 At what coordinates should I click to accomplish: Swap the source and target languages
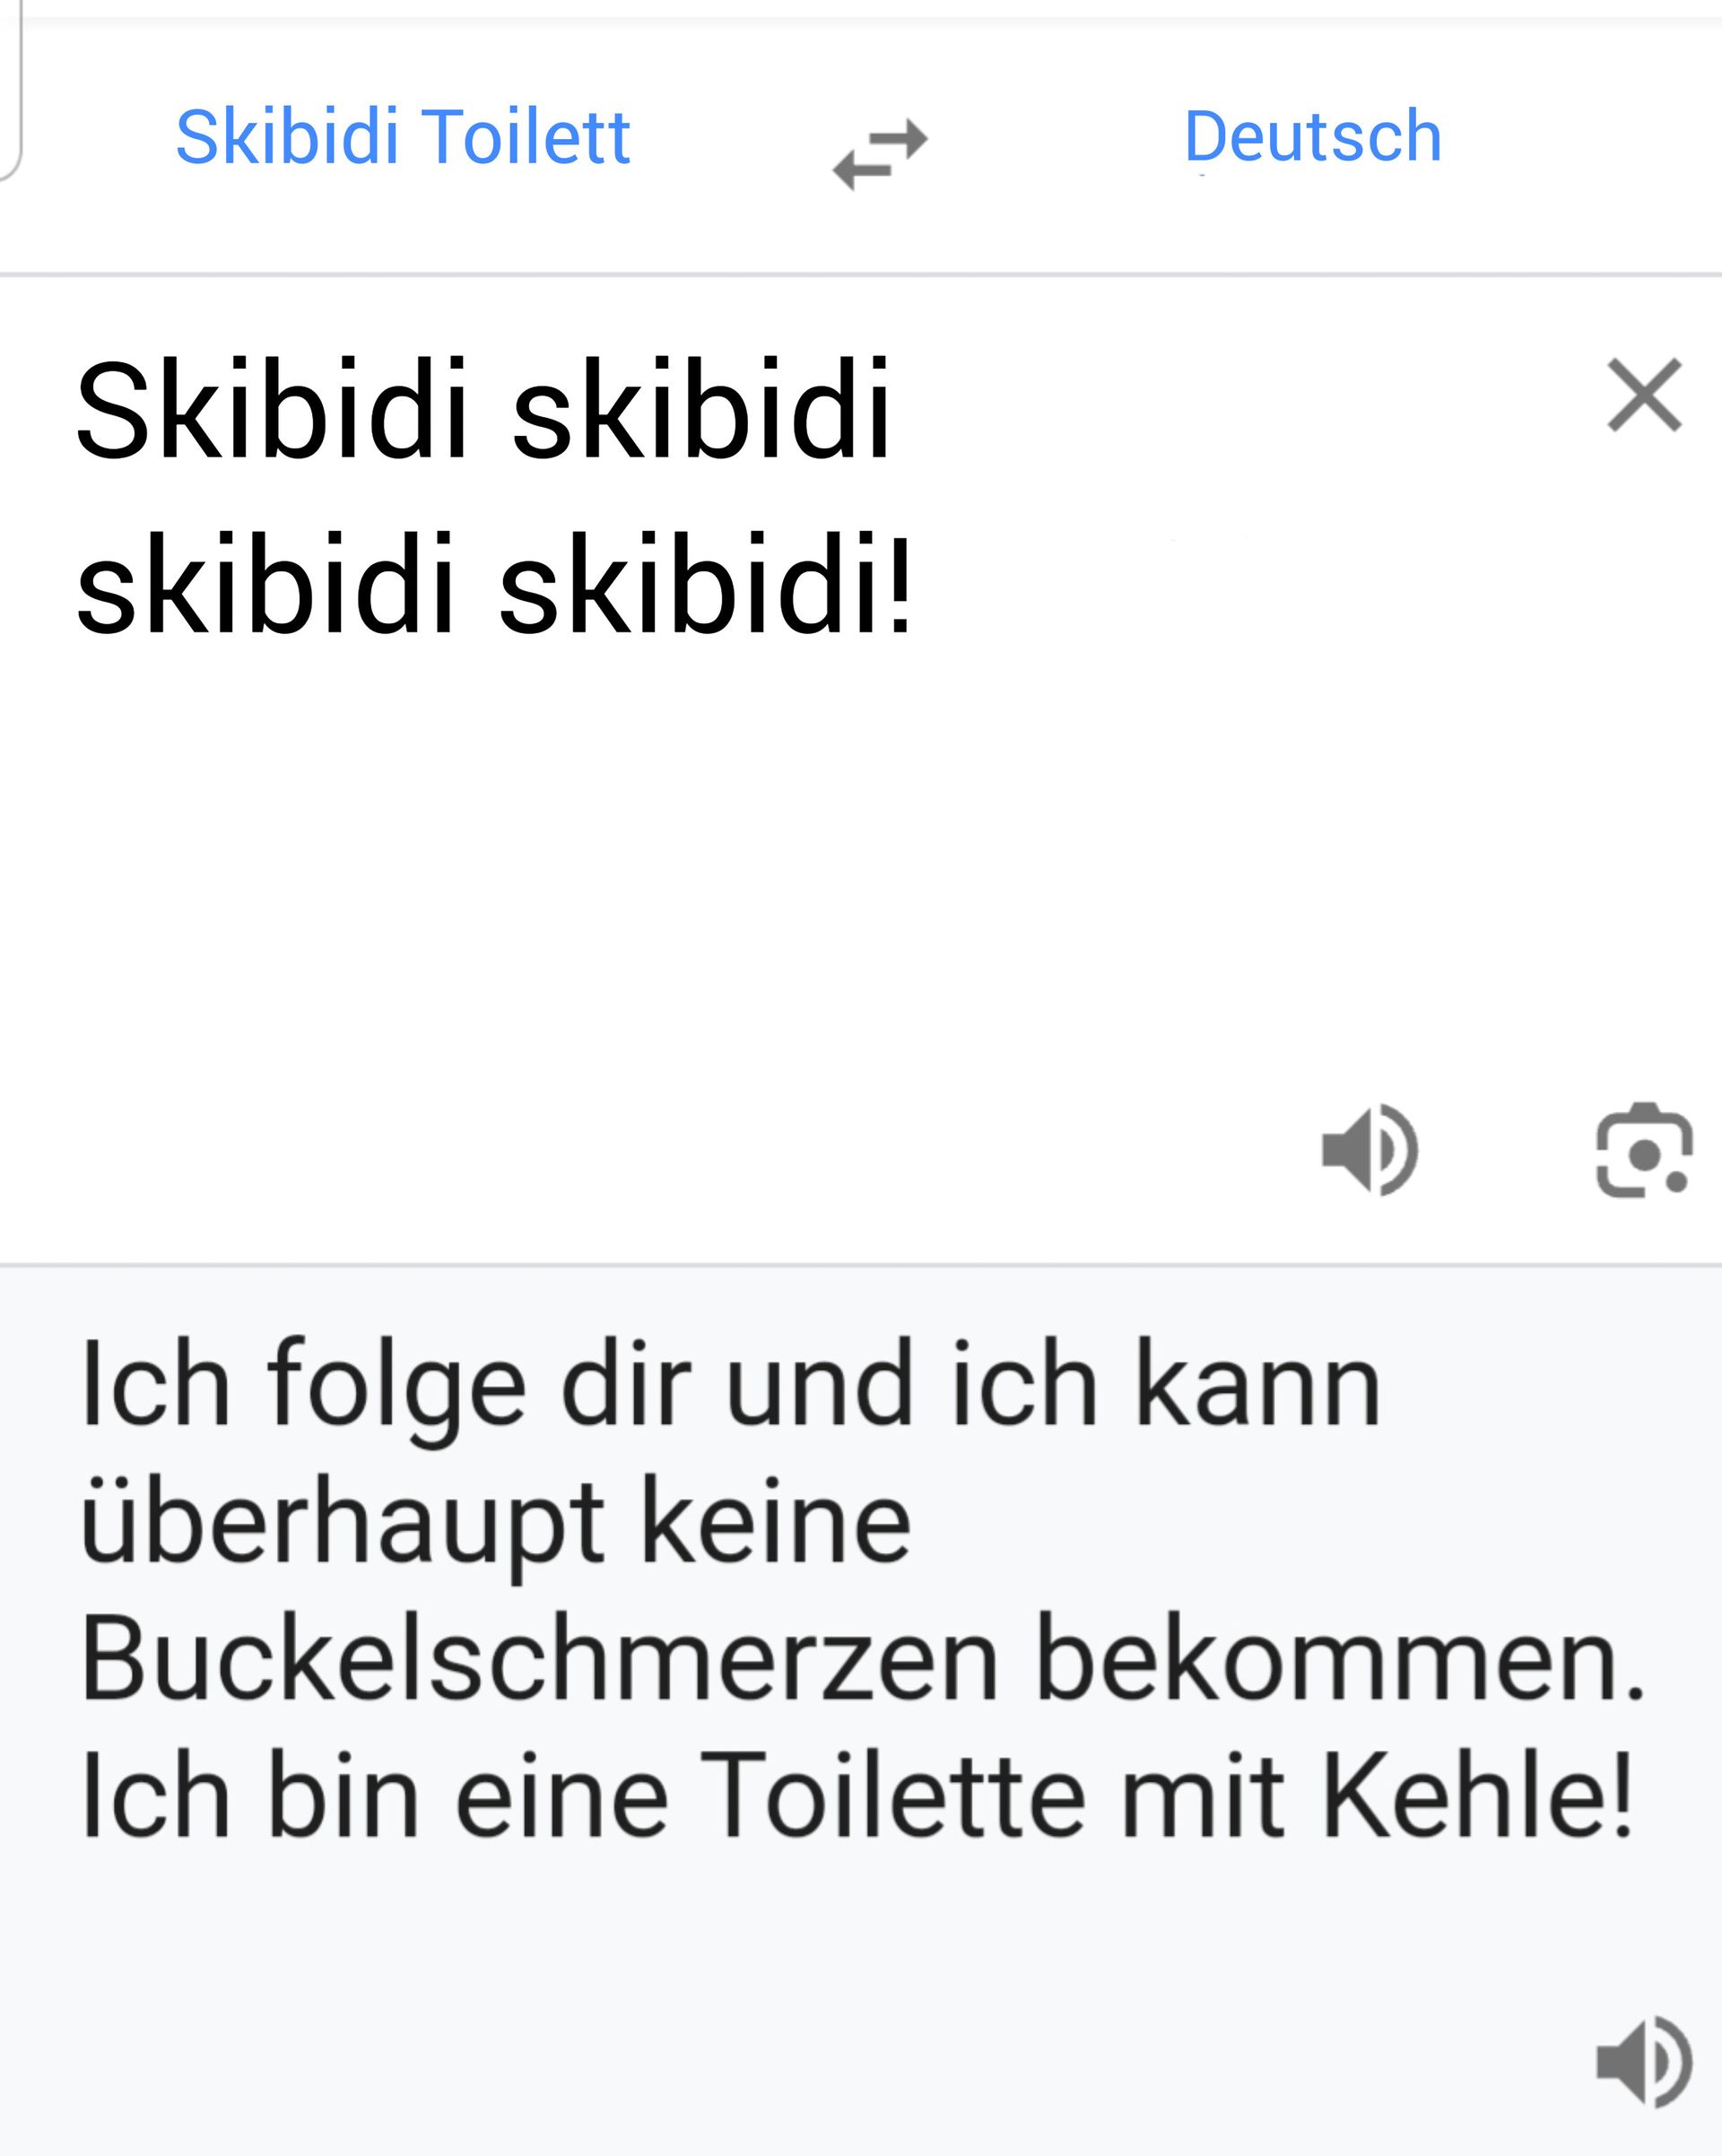click(880, 154)
